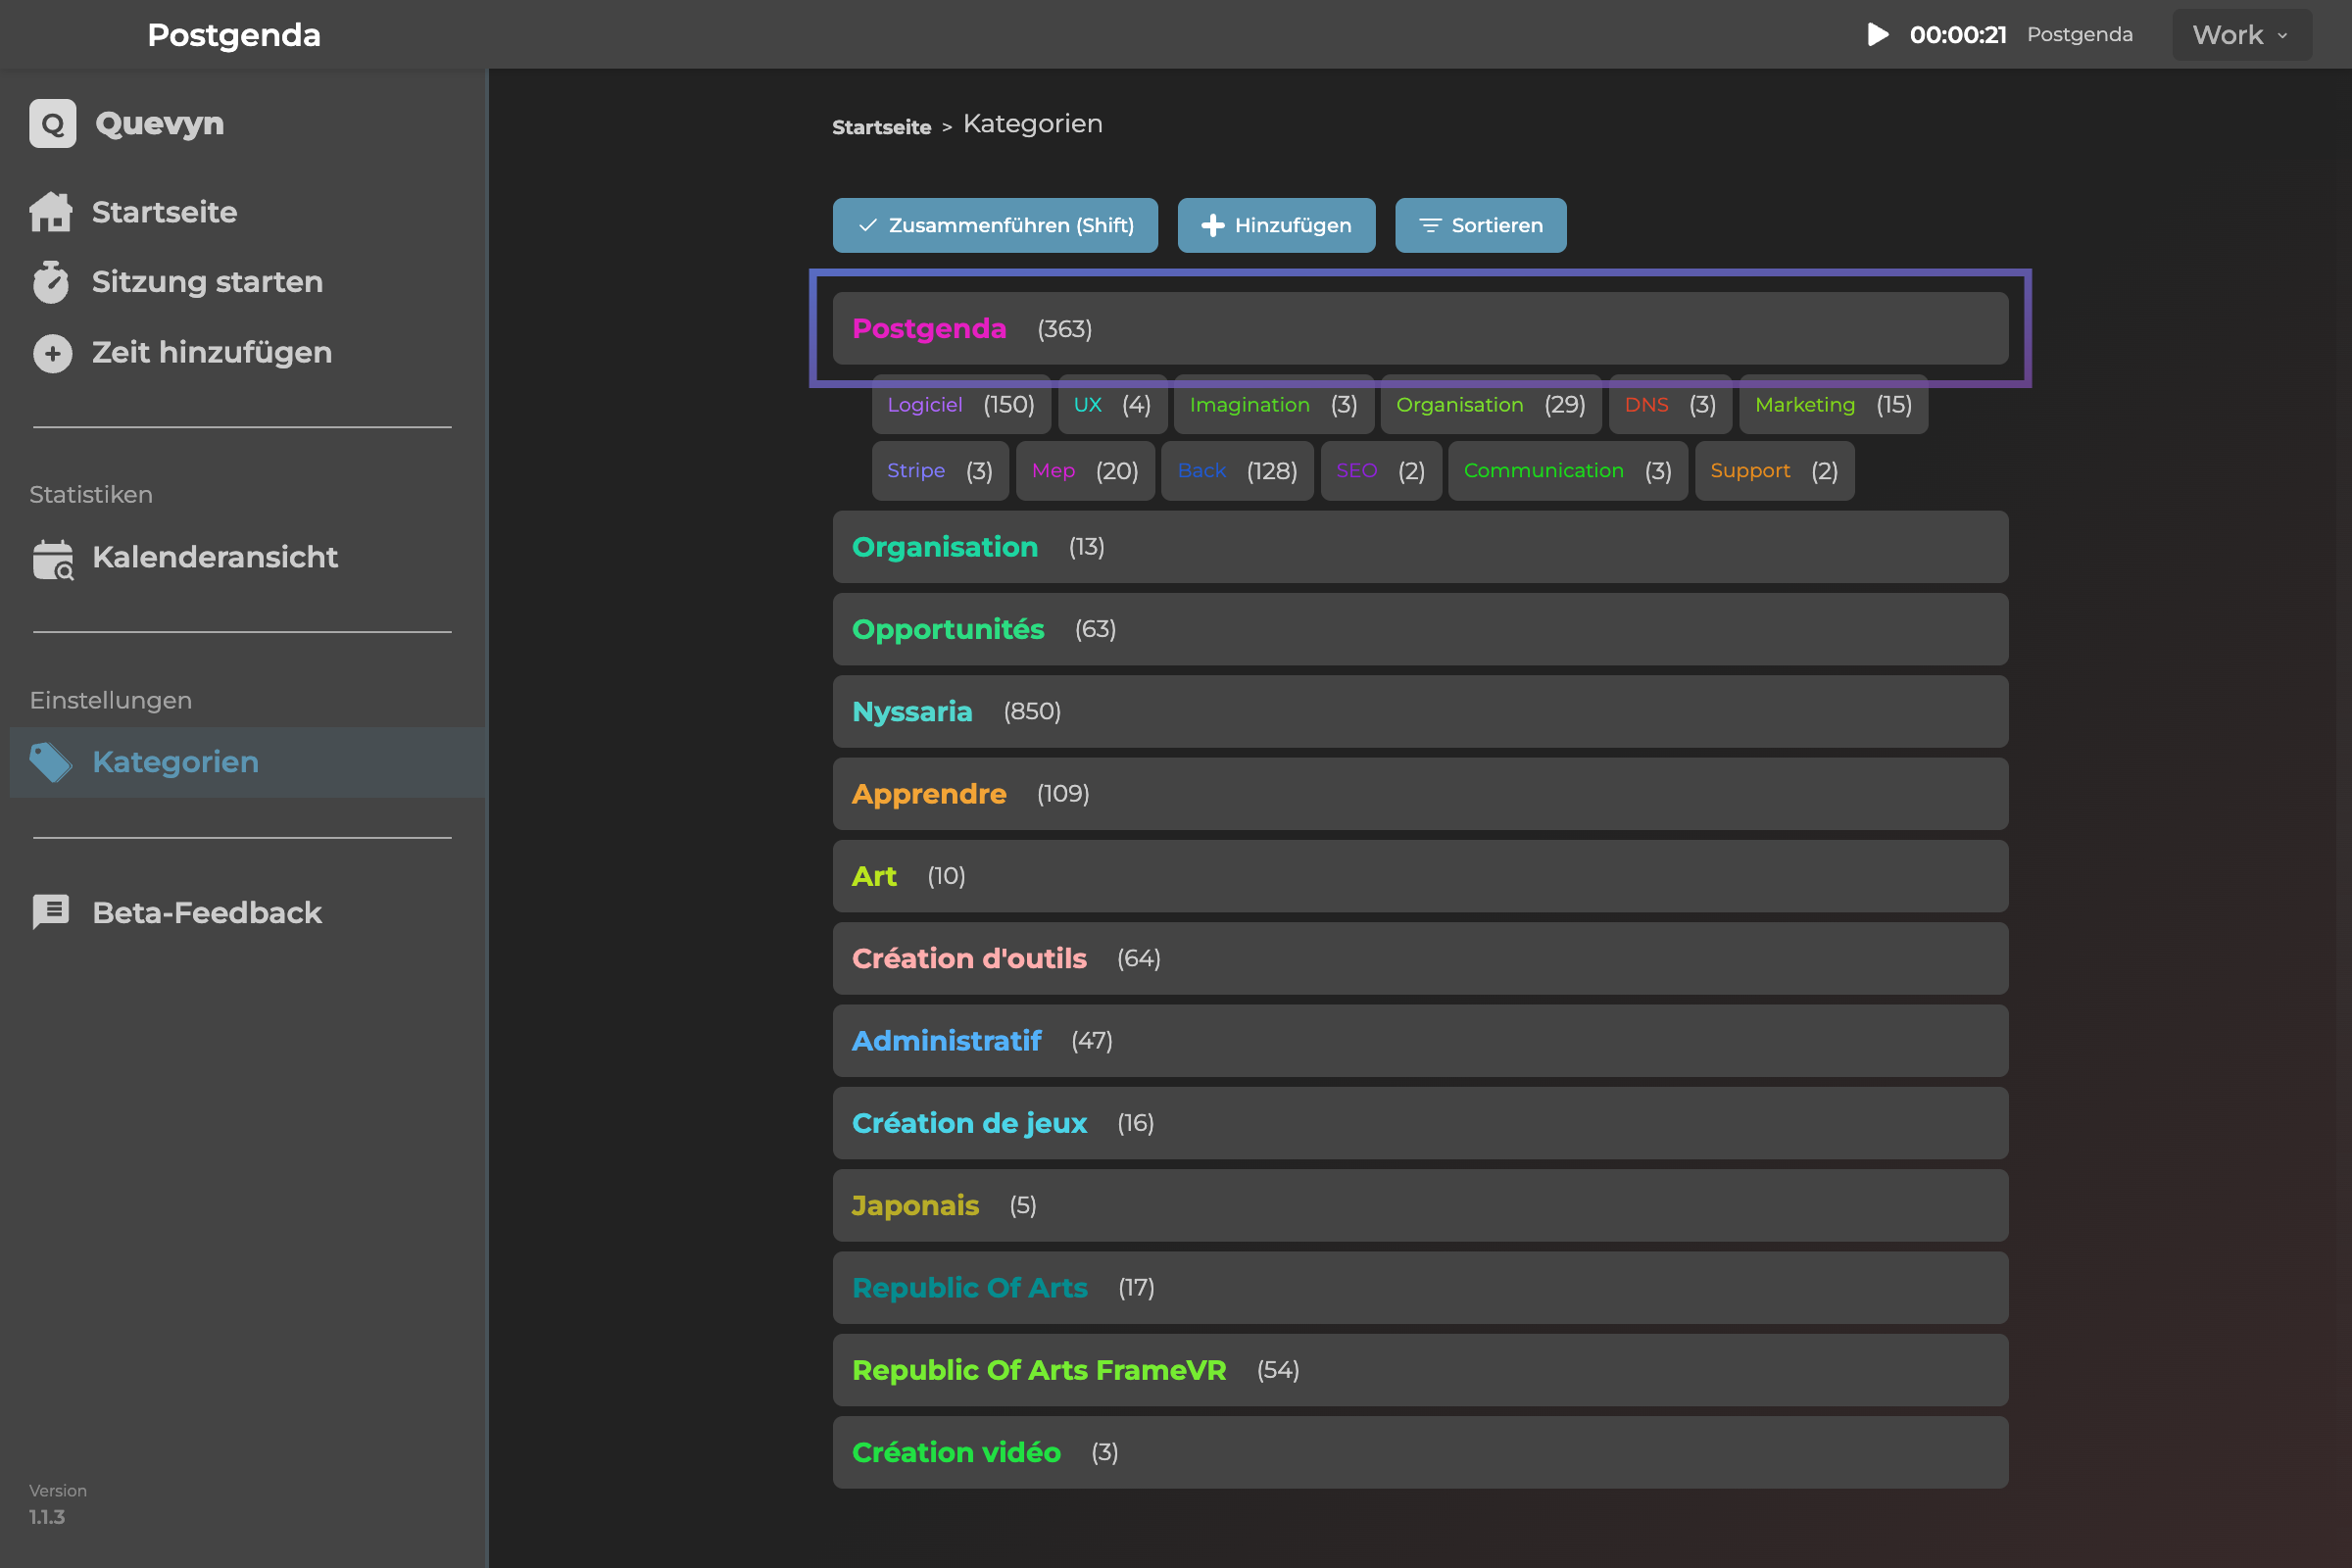Click the calendar icon for Kalenderansicht
2352x1568 pixels.
click(x=53, y=559)
